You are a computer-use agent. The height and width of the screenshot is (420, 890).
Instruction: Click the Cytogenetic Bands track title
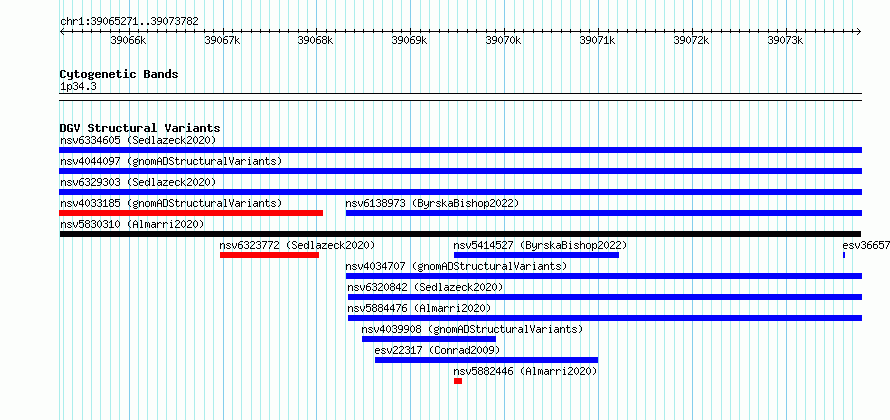119,74
